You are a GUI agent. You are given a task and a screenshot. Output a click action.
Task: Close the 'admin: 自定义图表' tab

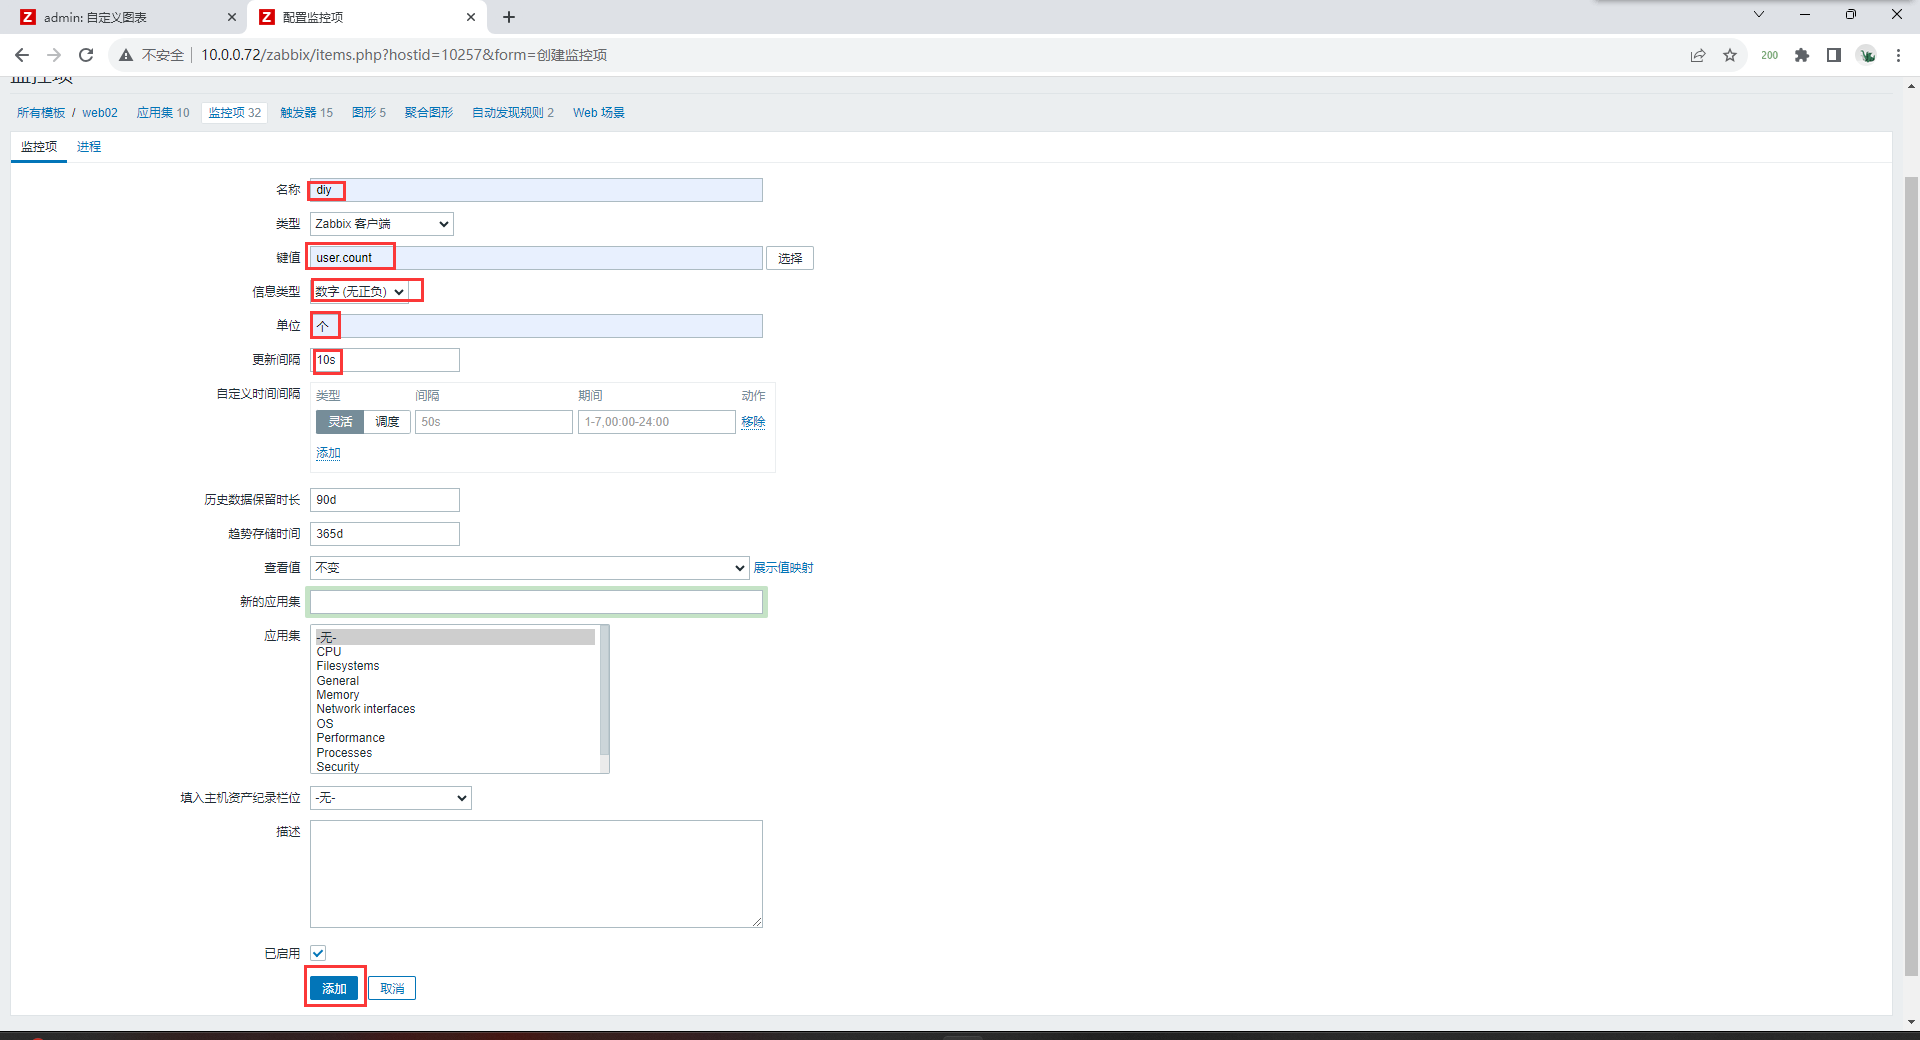point(232,17)
